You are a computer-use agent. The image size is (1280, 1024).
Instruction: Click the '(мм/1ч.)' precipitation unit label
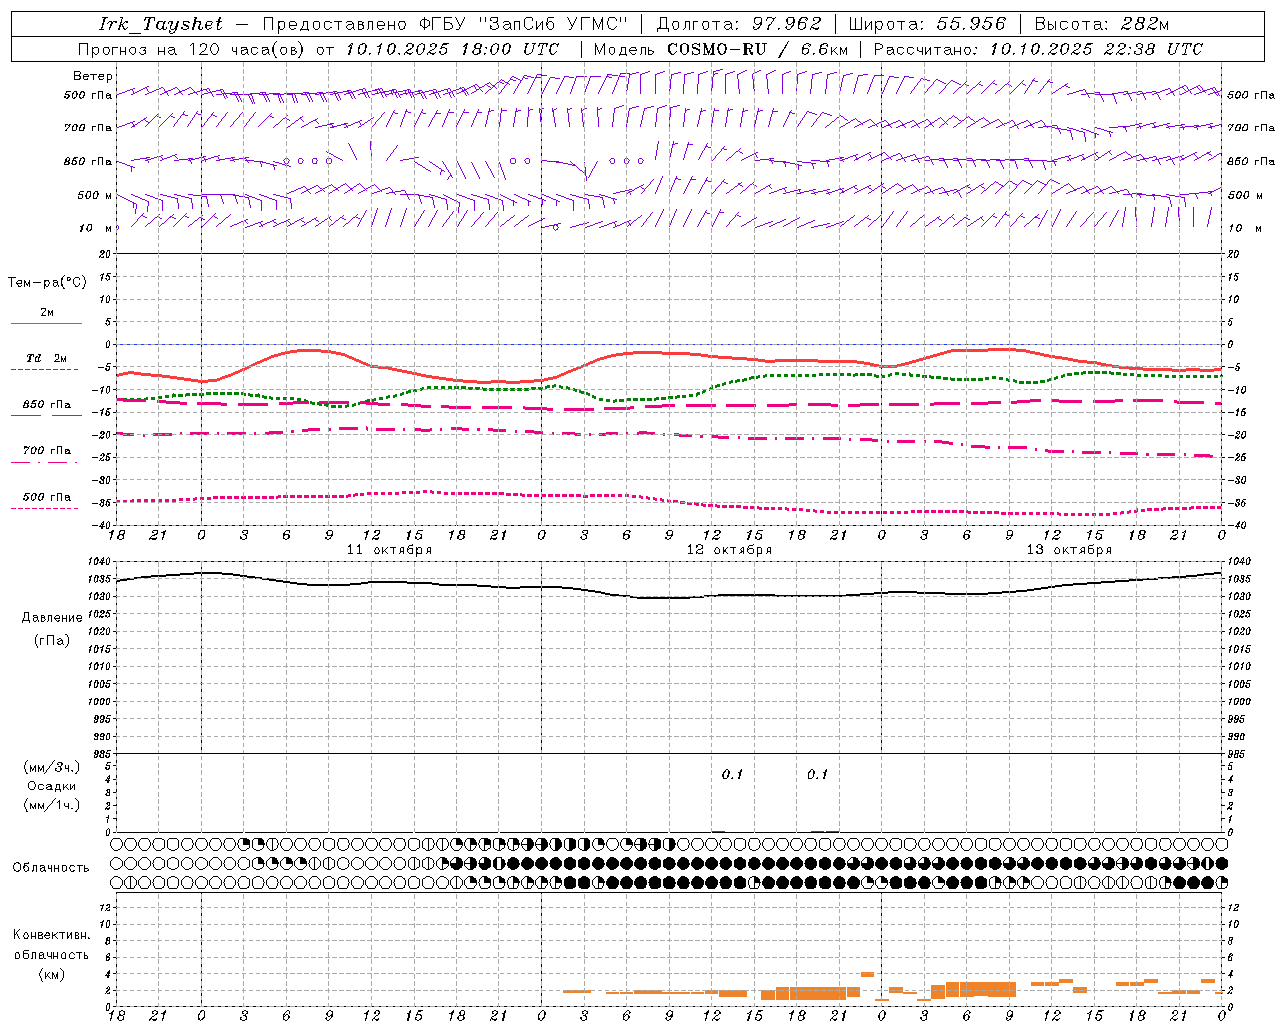(x=52, y=805)
